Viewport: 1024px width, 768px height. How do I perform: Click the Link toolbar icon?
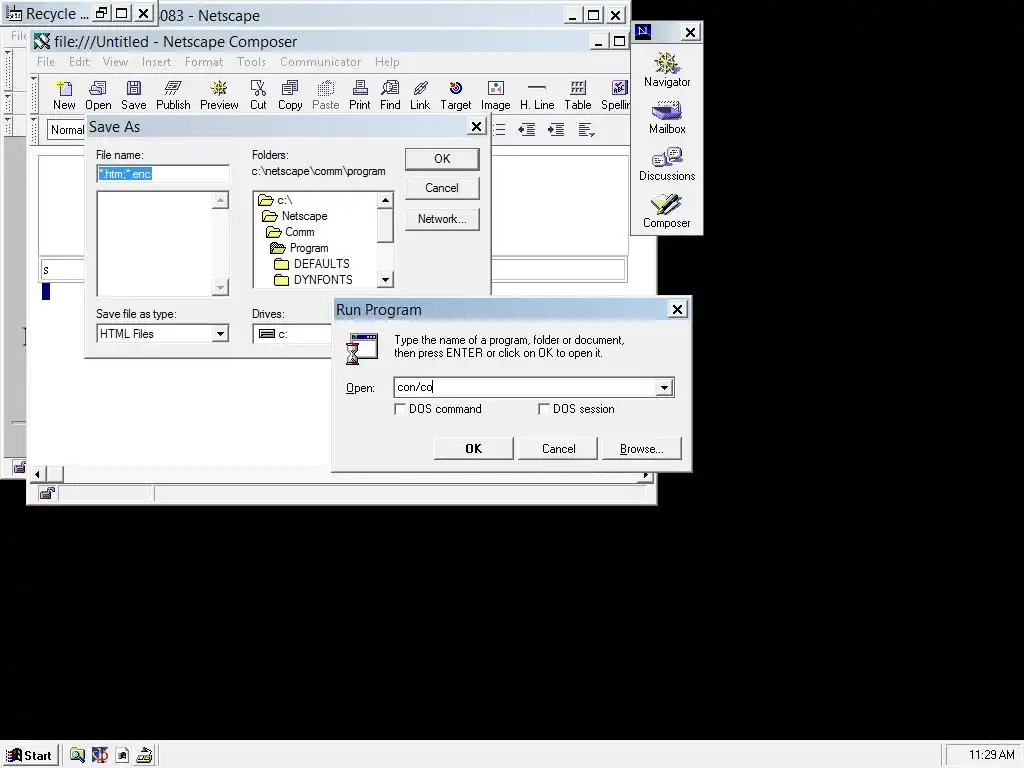click(420, 95)
